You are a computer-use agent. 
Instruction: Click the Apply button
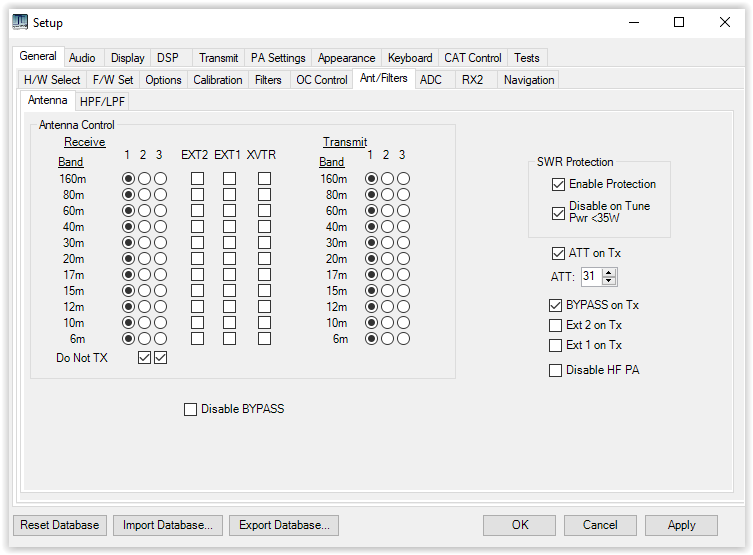pyautogui.click(x=681, y=525)
